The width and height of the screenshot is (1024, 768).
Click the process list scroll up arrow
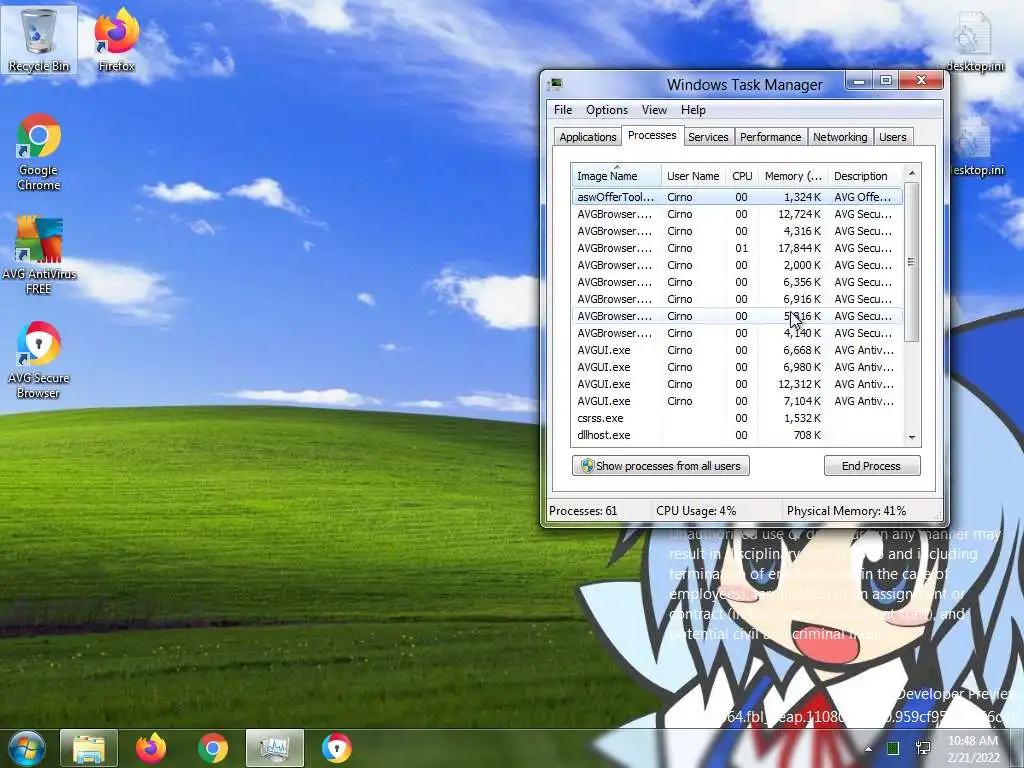tap(912, 174)
